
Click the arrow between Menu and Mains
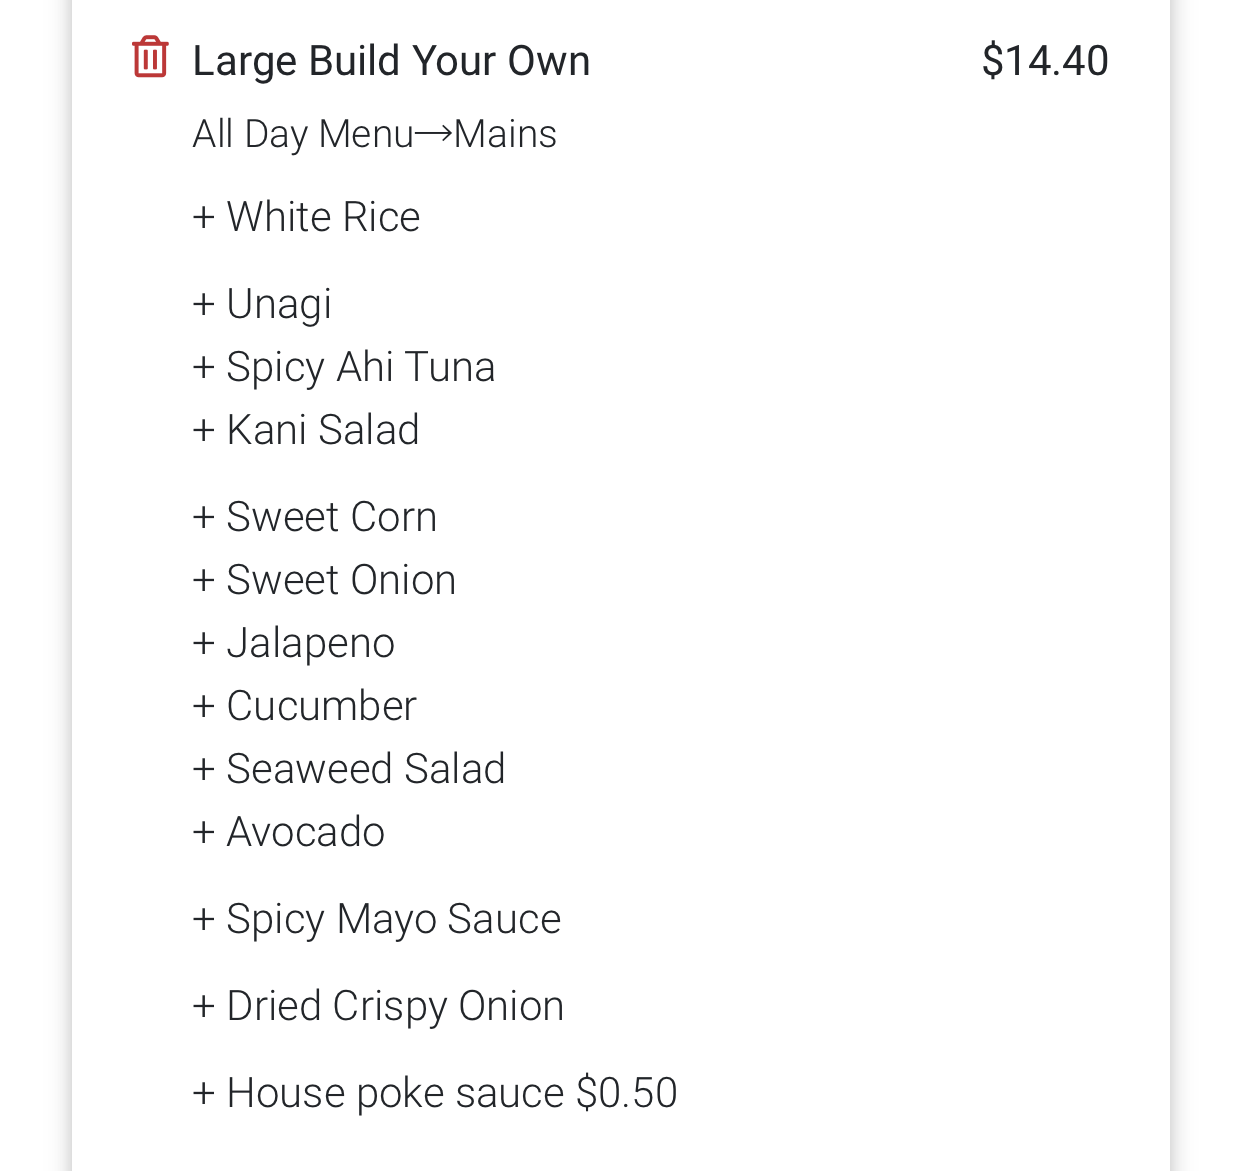(x=434, y=134)
